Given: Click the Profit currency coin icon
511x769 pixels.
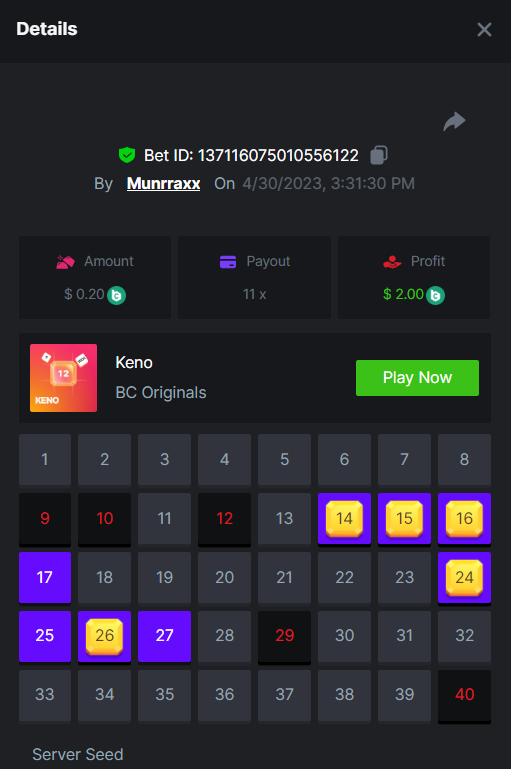Looking at the screenshot, I should 435,295.
